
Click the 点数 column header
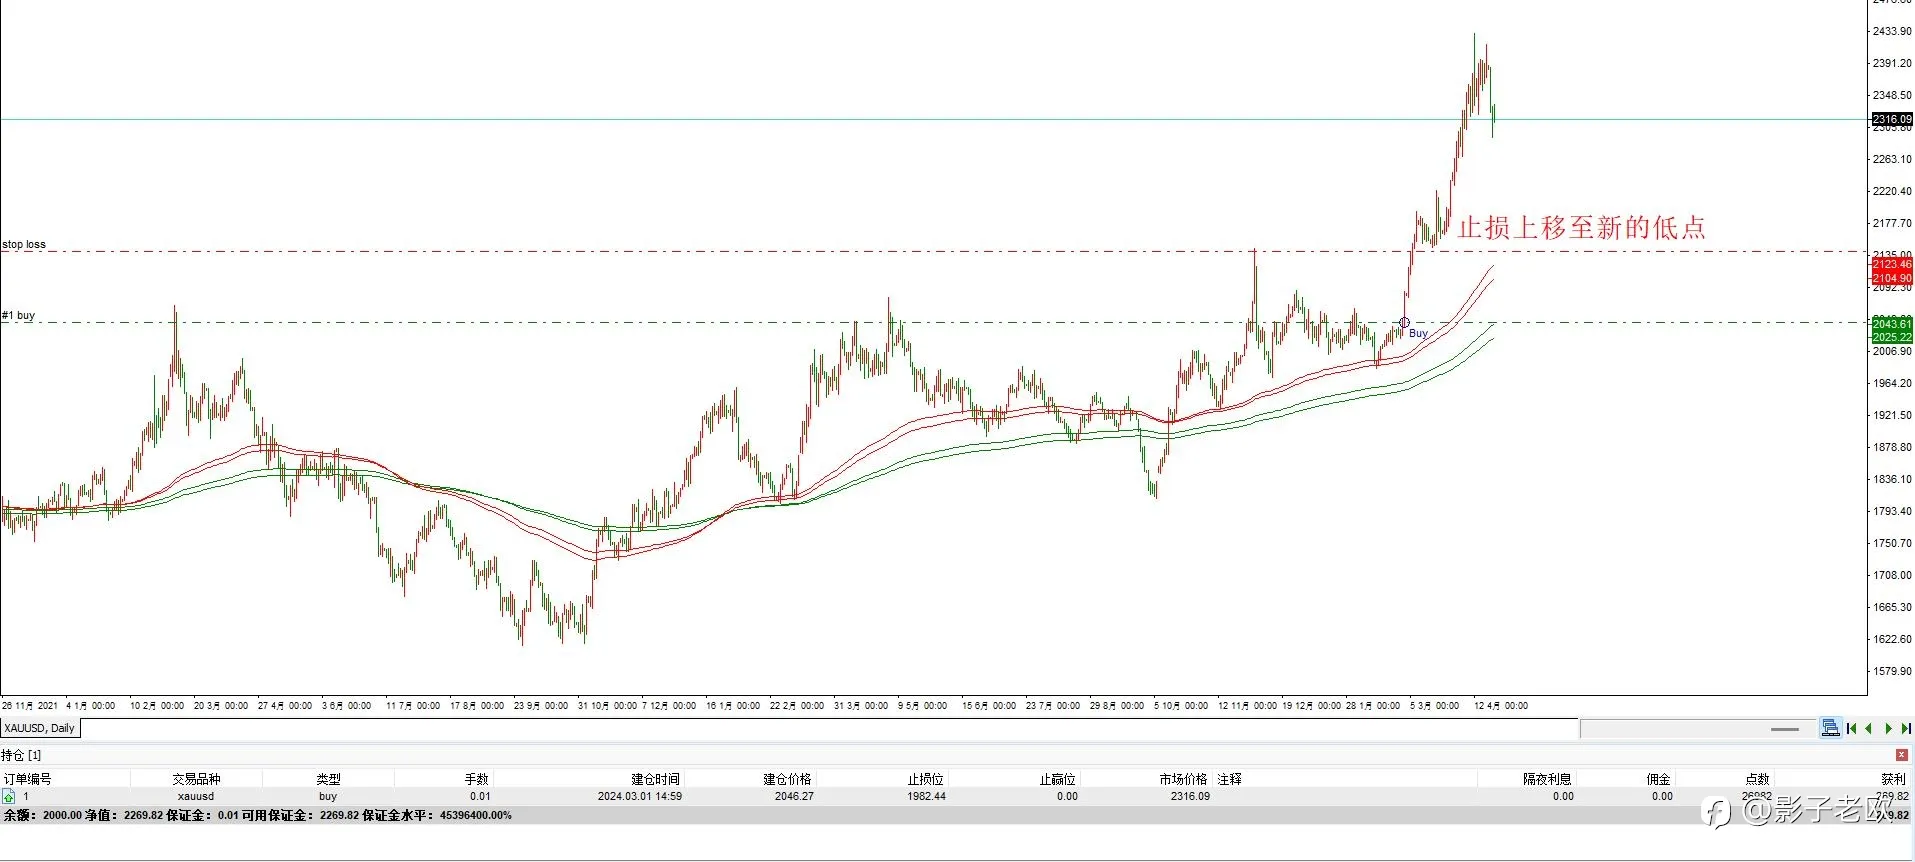pos(1757,779)
